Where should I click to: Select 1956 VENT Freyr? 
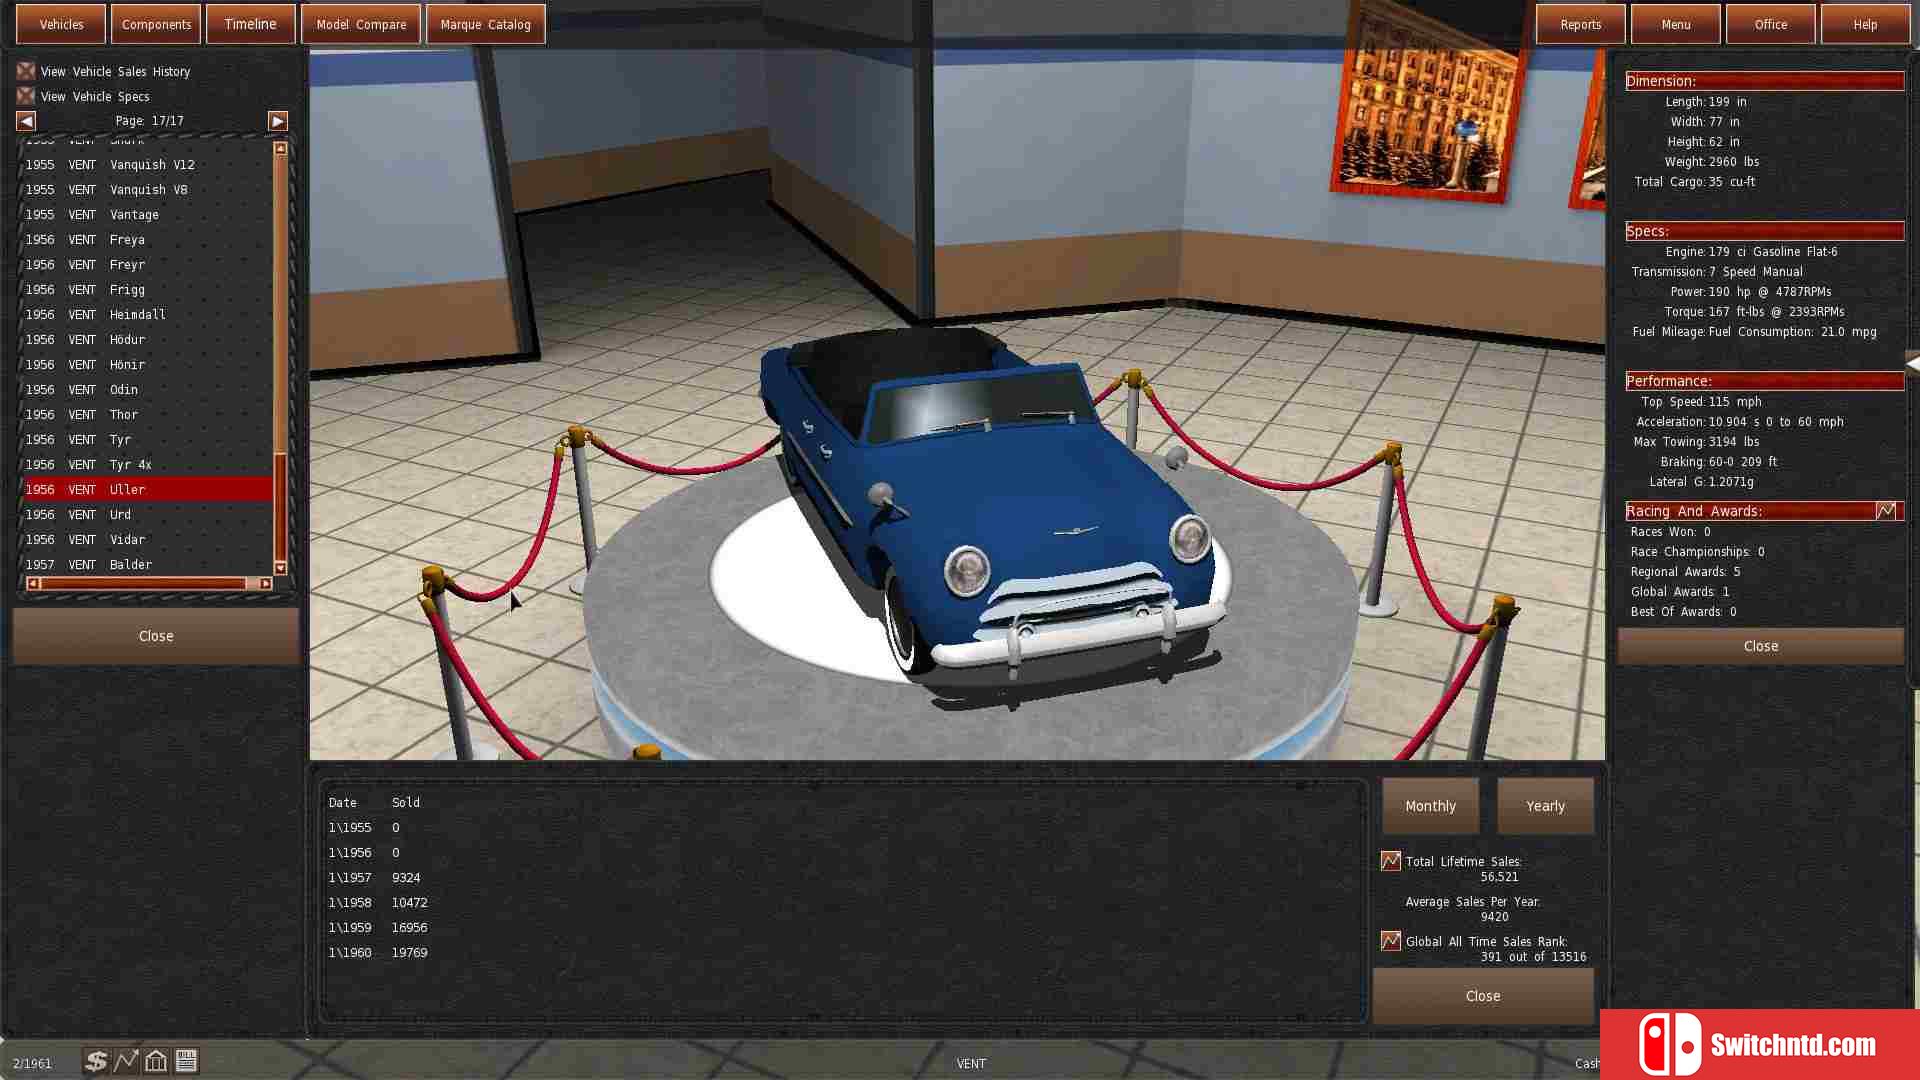tap(147, 265)
